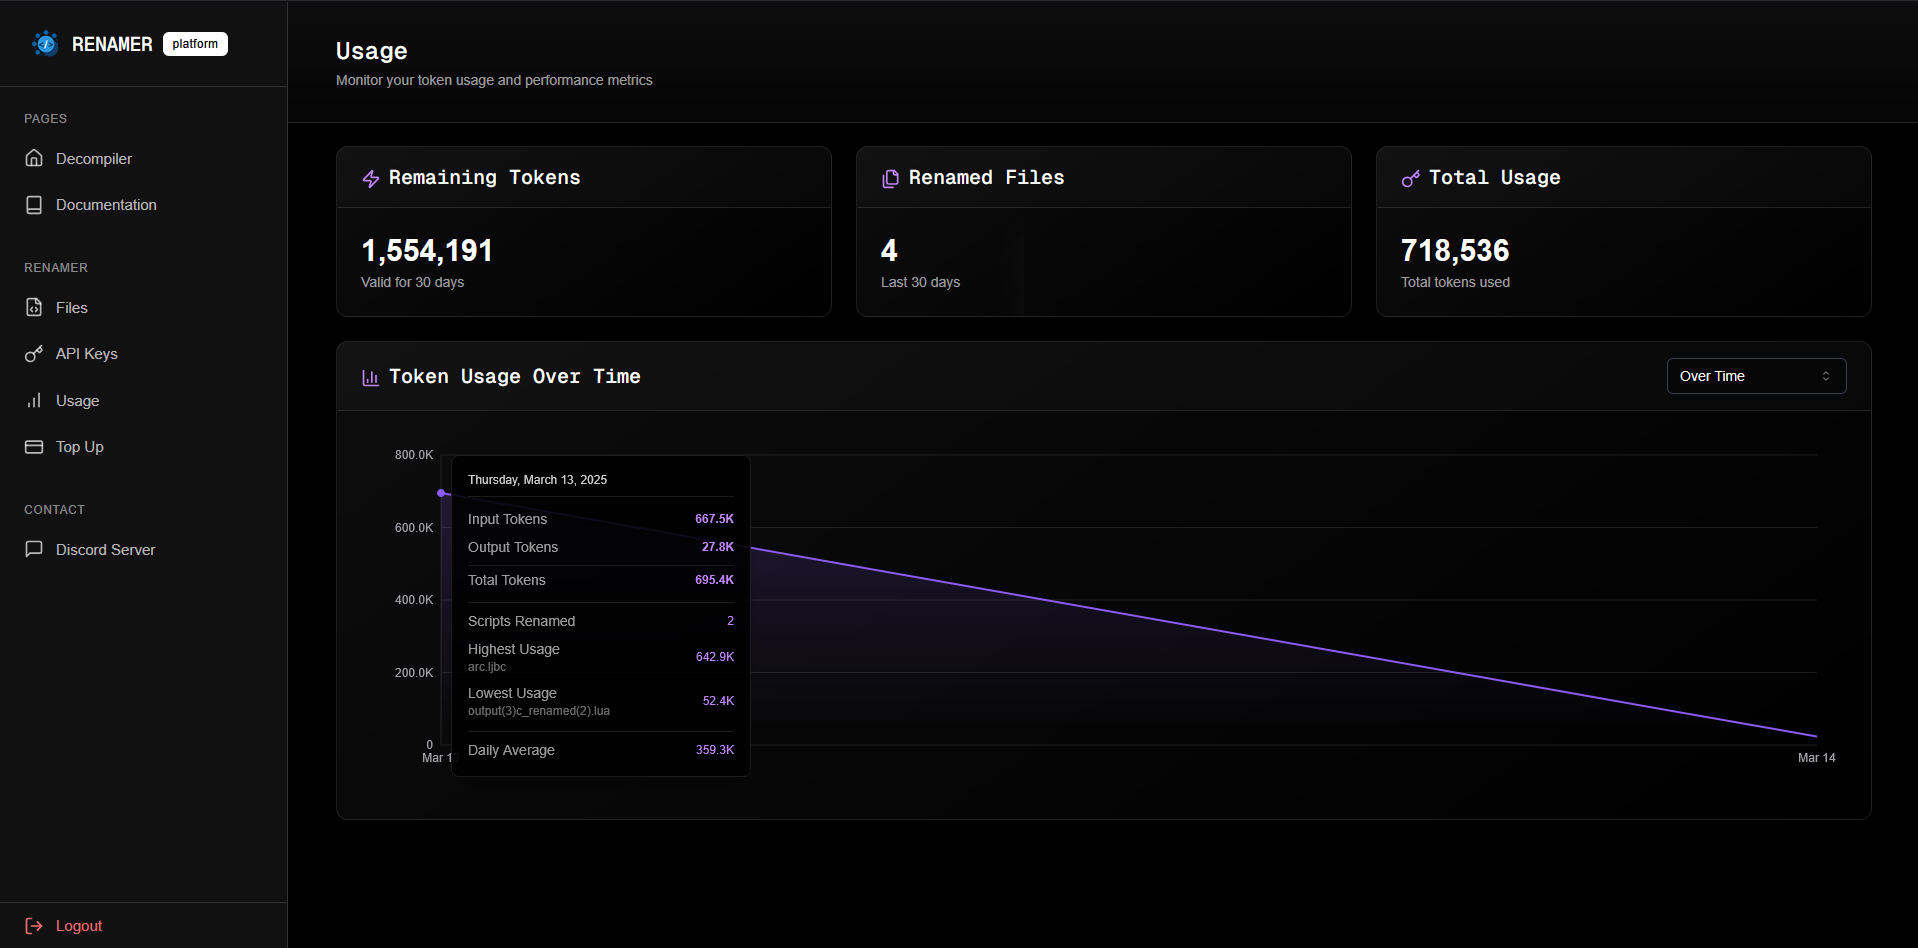Screen dimensions: 1918x948
Task: Click the Mar 14 axis label
Action: [x=1816, y=758]
